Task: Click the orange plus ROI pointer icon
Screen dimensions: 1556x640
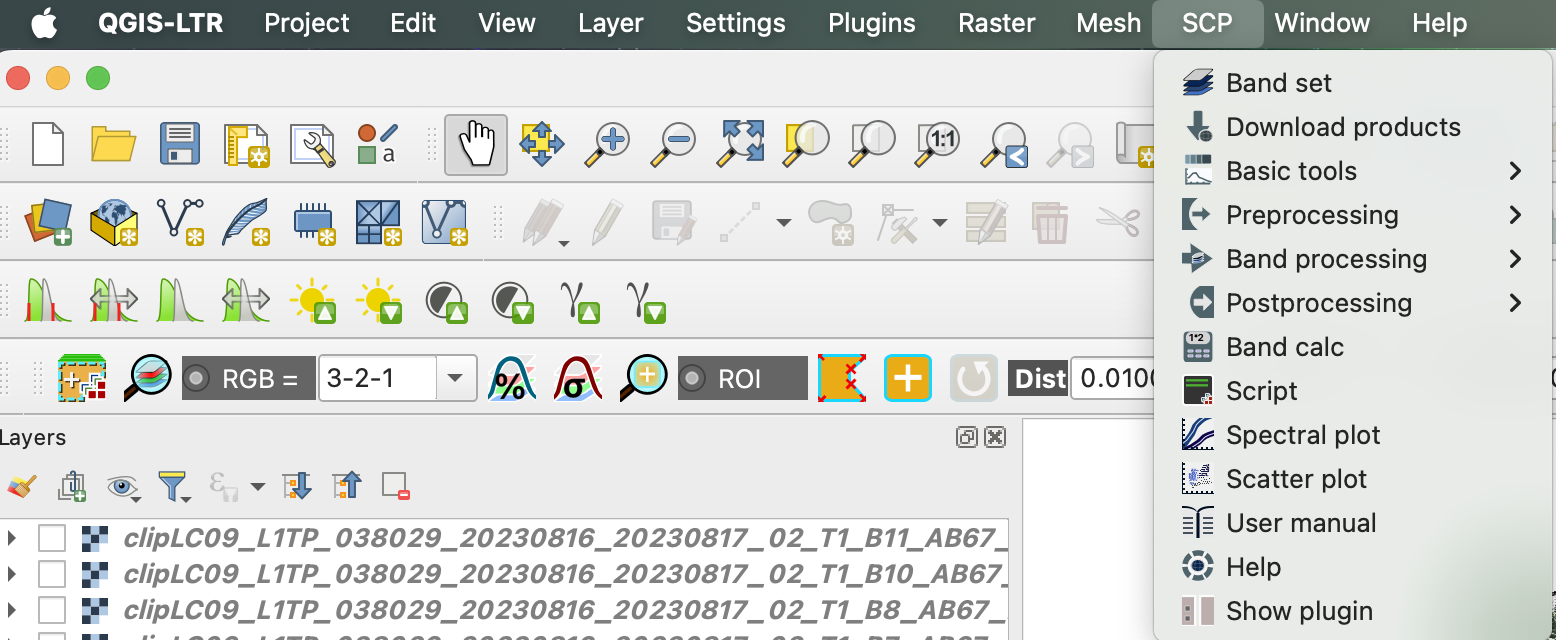Action: 908,379
